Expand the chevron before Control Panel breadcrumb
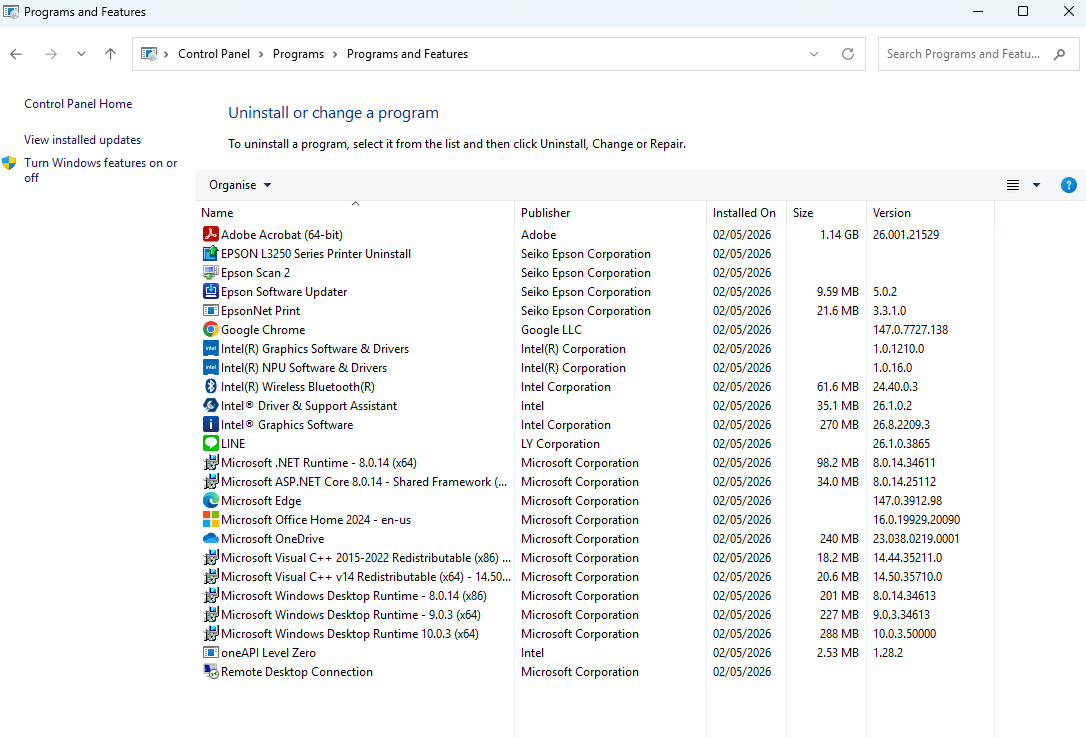The width and height of the screenshot is (1086, 738). pyautogui.click(x=166, y=54)
